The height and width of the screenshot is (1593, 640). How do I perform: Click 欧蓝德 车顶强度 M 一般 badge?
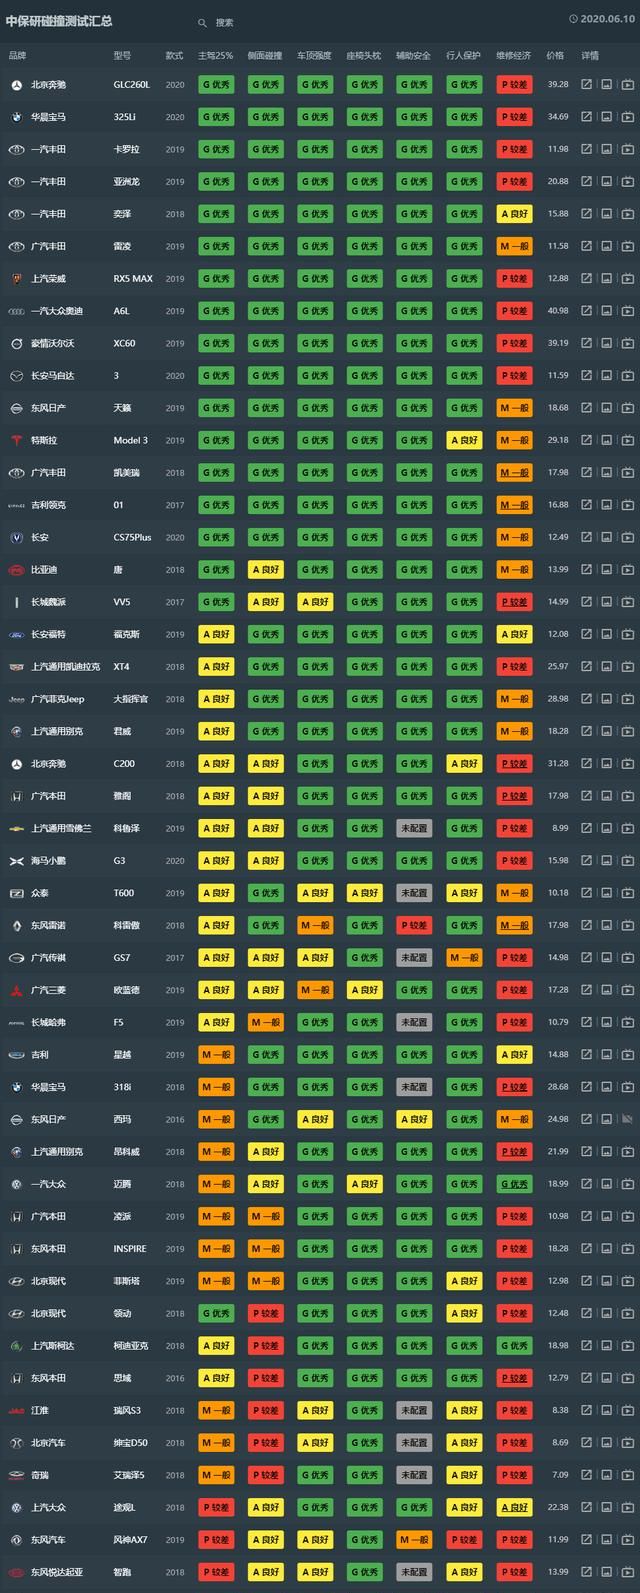pos(315,990)
